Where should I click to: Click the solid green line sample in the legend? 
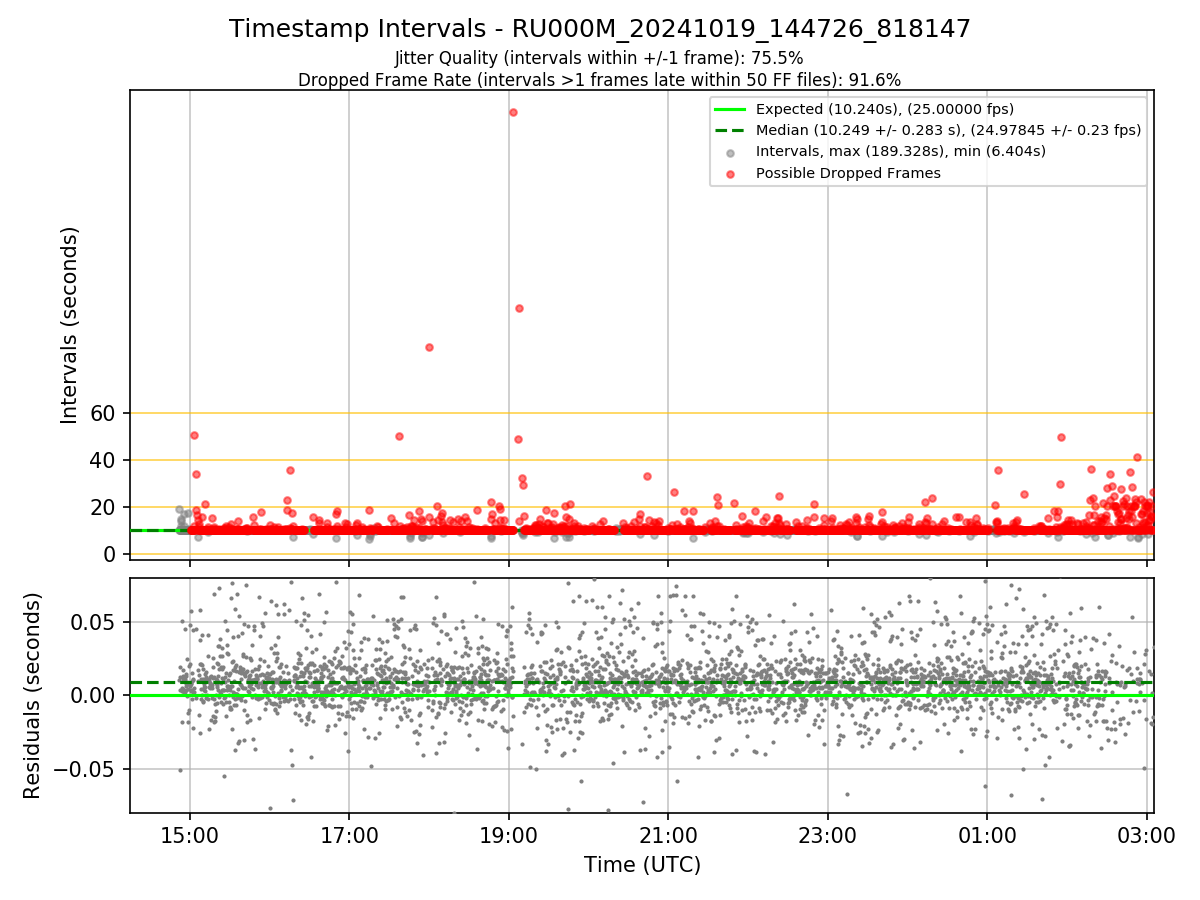[730, 109]
